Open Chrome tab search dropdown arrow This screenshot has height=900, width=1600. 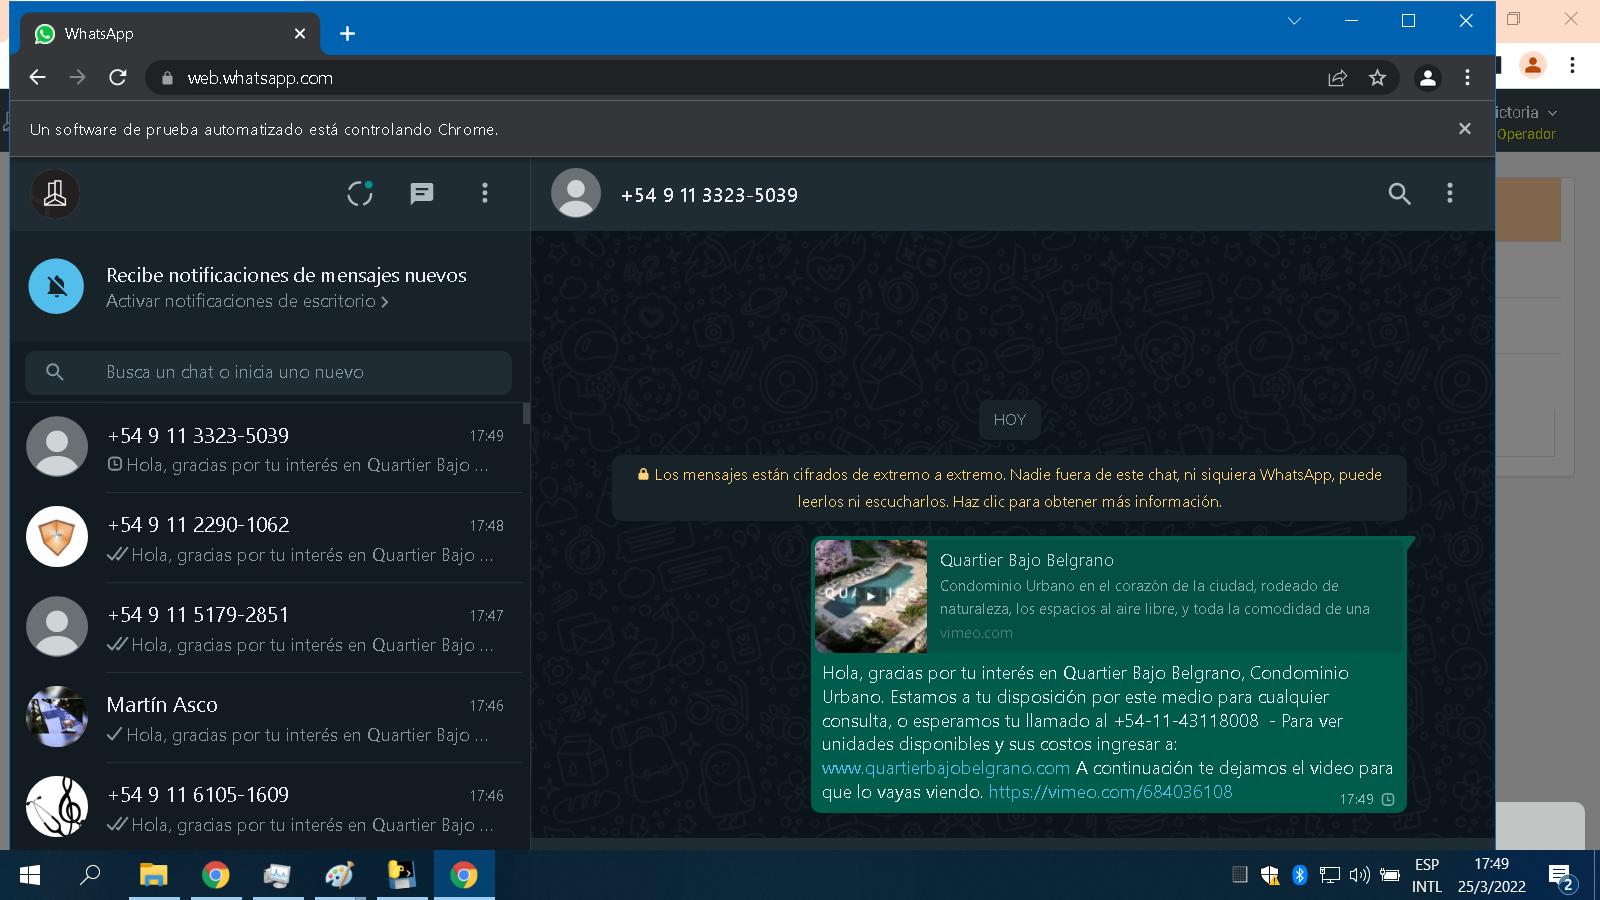pos(1294,21)
